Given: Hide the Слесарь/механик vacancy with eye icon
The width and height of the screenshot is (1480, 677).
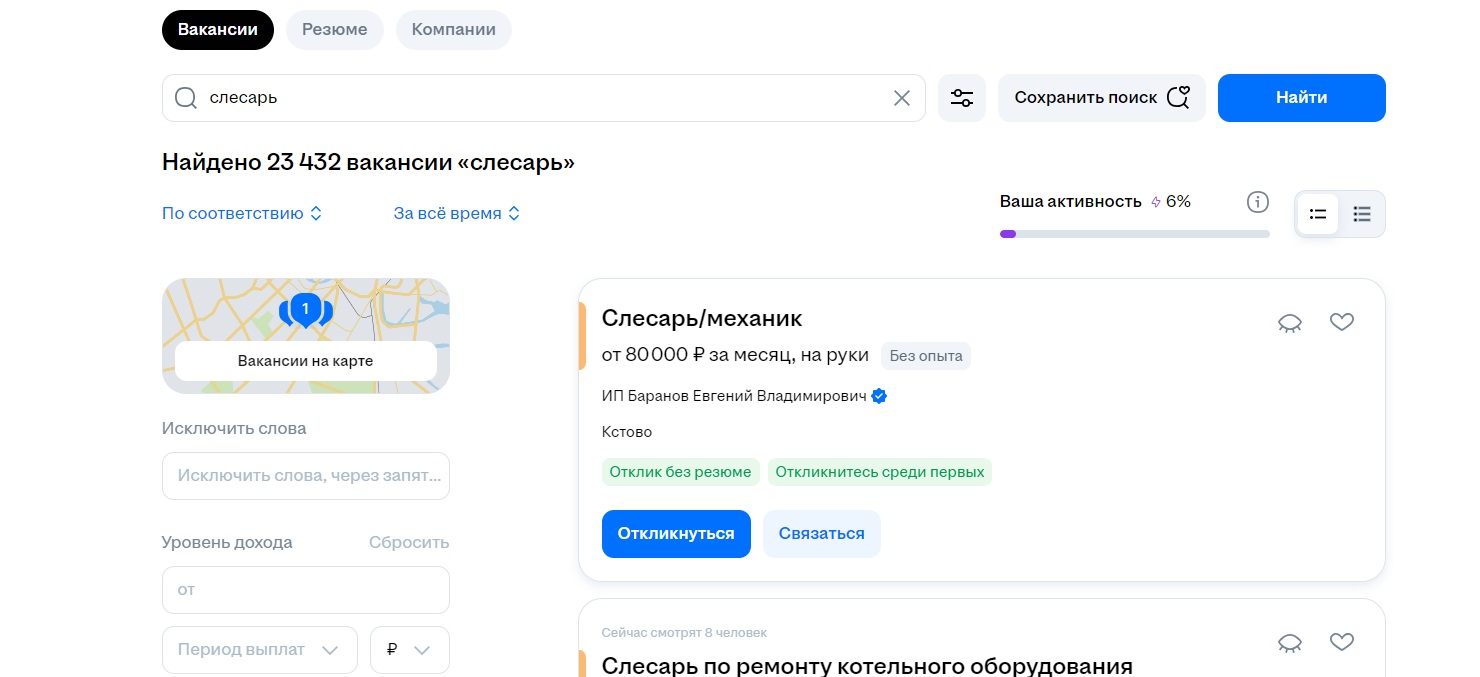Looking at the screenshot, I should pos(1290,322).
